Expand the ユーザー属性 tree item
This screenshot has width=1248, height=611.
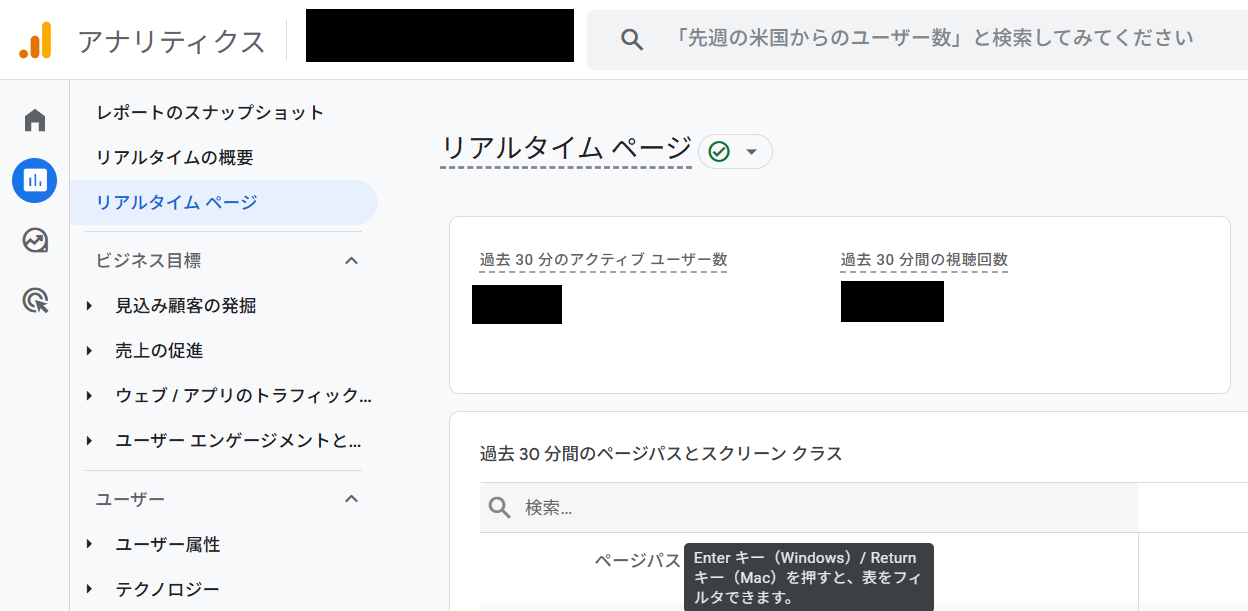coord(90,544)
